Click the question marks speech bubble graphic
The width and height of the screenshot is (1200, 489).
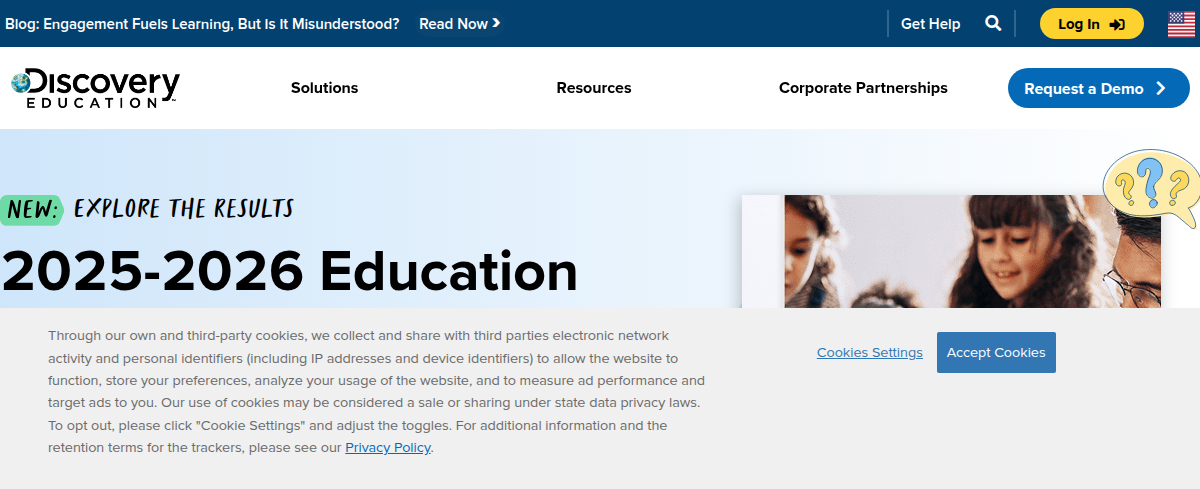coord(1150,188)
